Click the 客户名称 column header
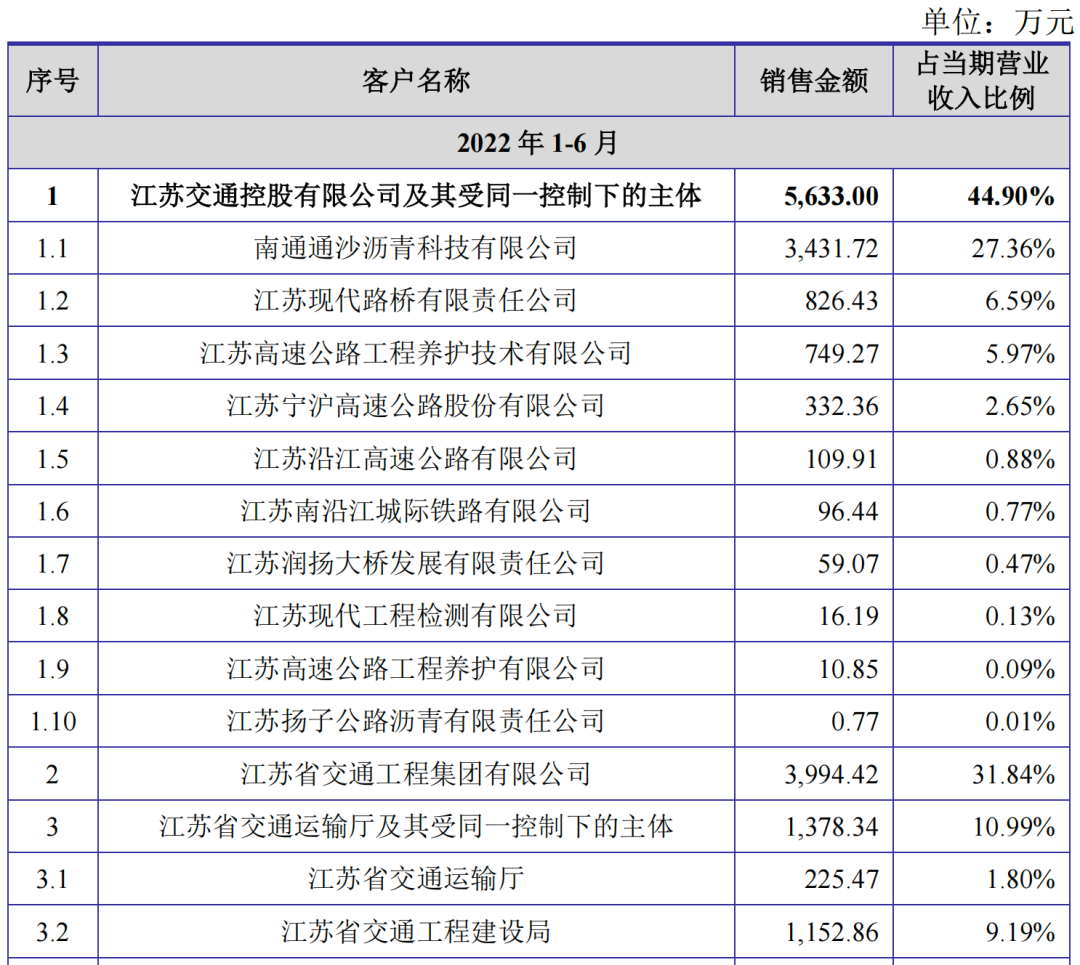 tap(416, 81)
